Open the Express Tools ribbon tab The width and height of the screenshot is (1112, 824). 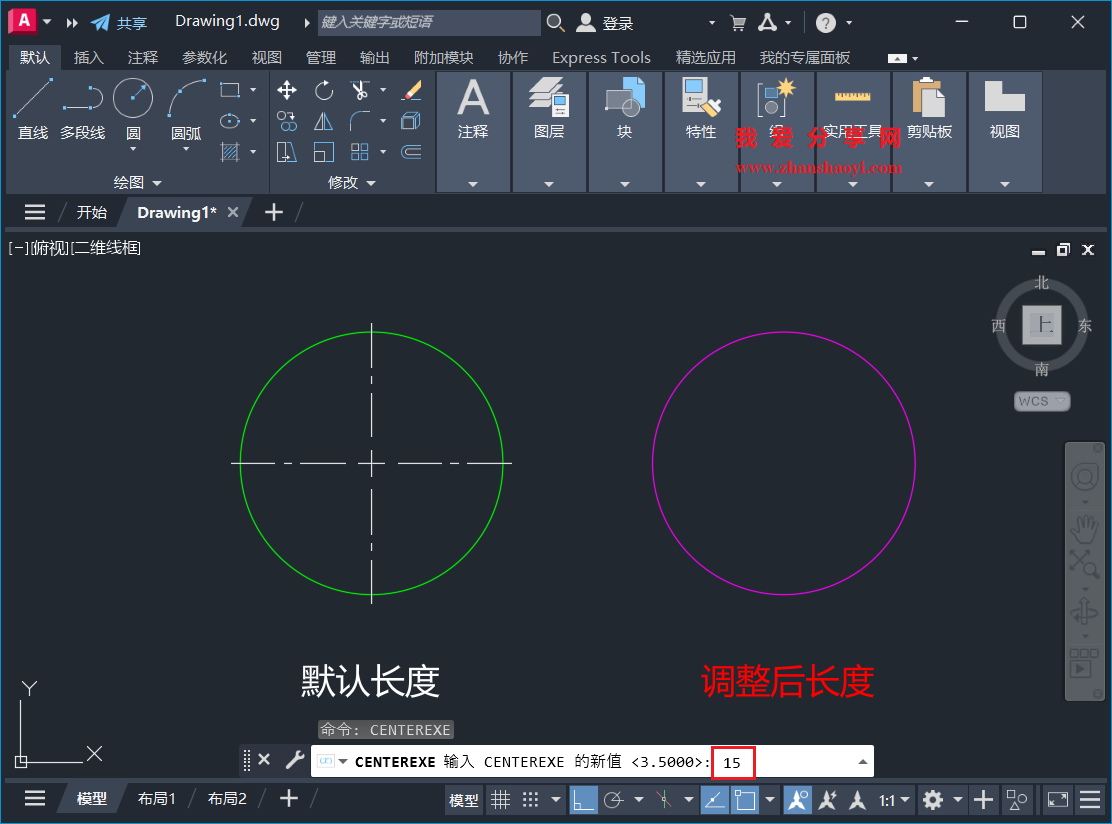[x=601, y=57]
